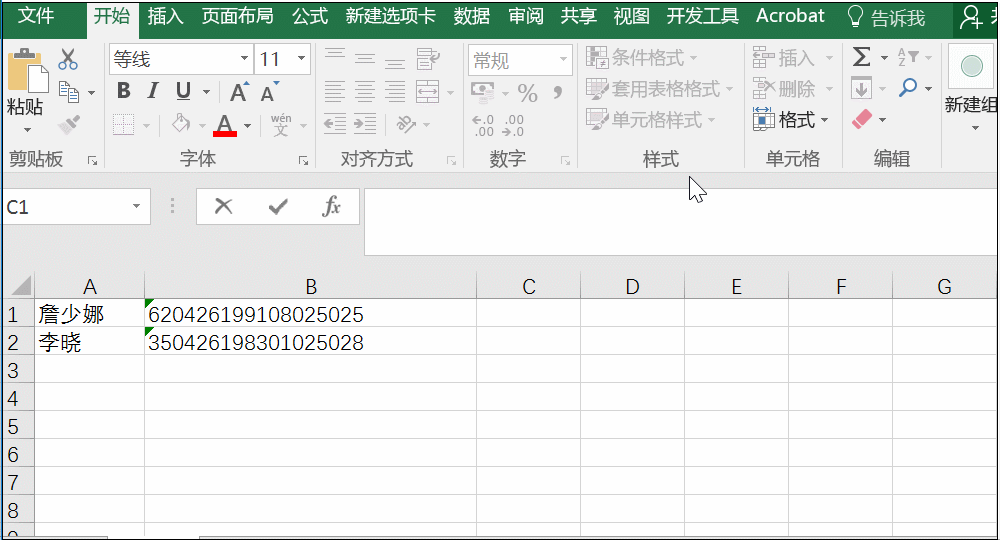
Task: Select cell containing 詹少娜
Action: tap(89, 314)
